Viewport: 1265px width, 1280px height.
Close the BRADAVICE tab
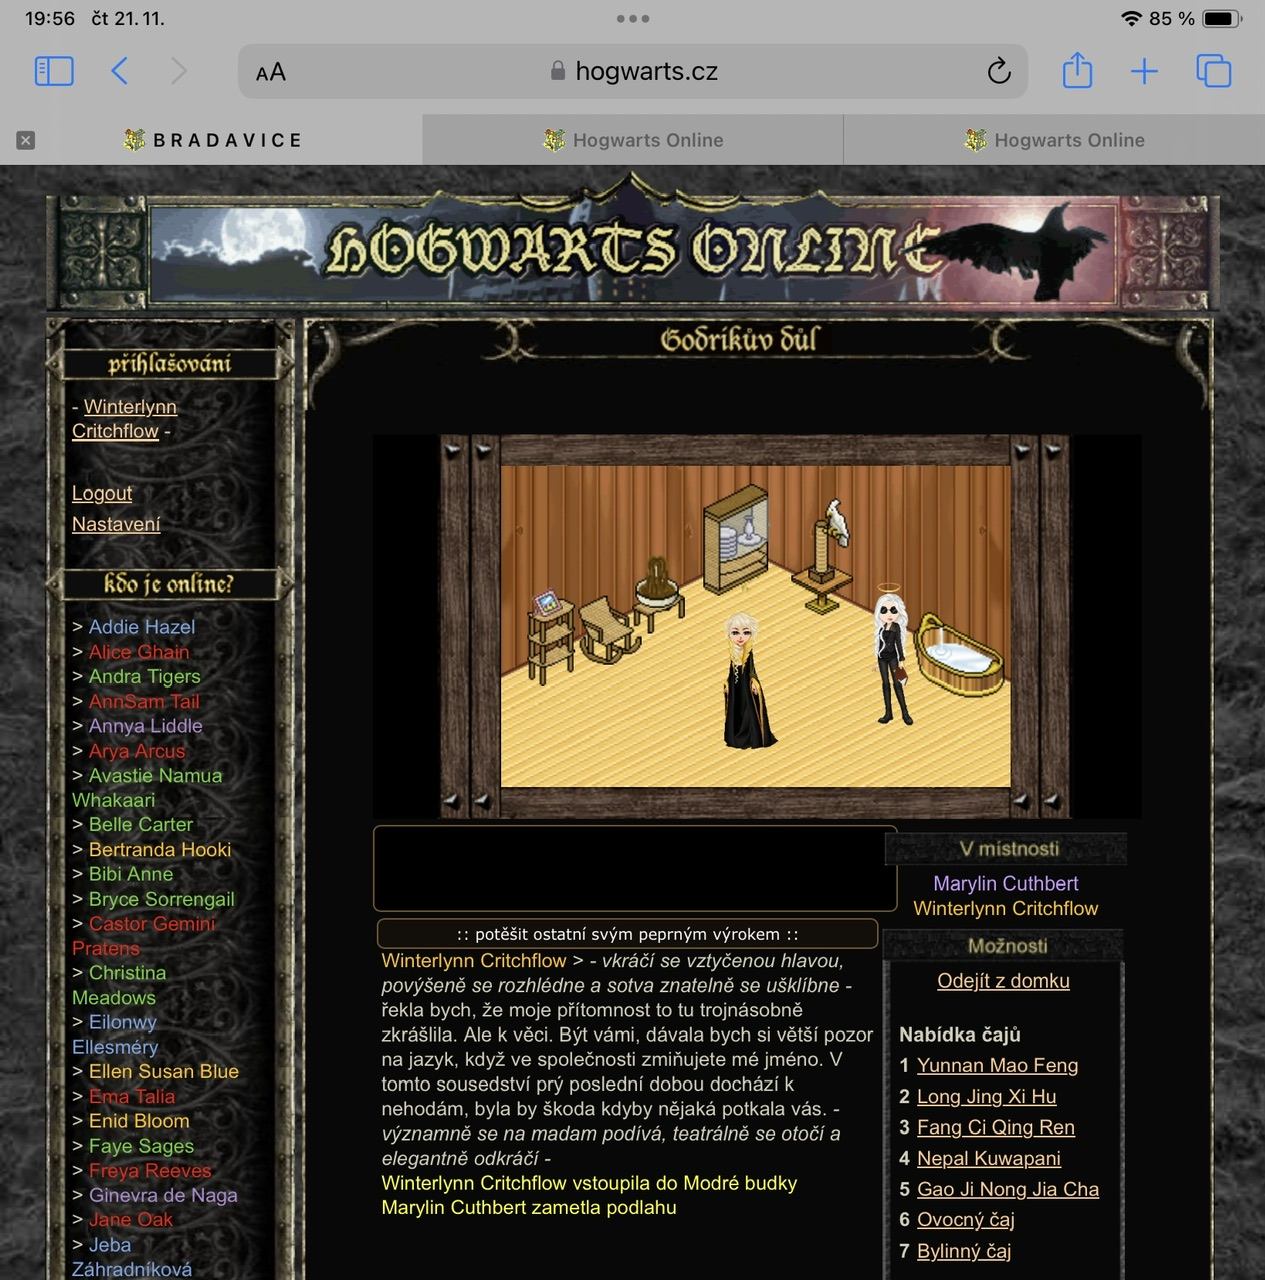coord(26,140)
